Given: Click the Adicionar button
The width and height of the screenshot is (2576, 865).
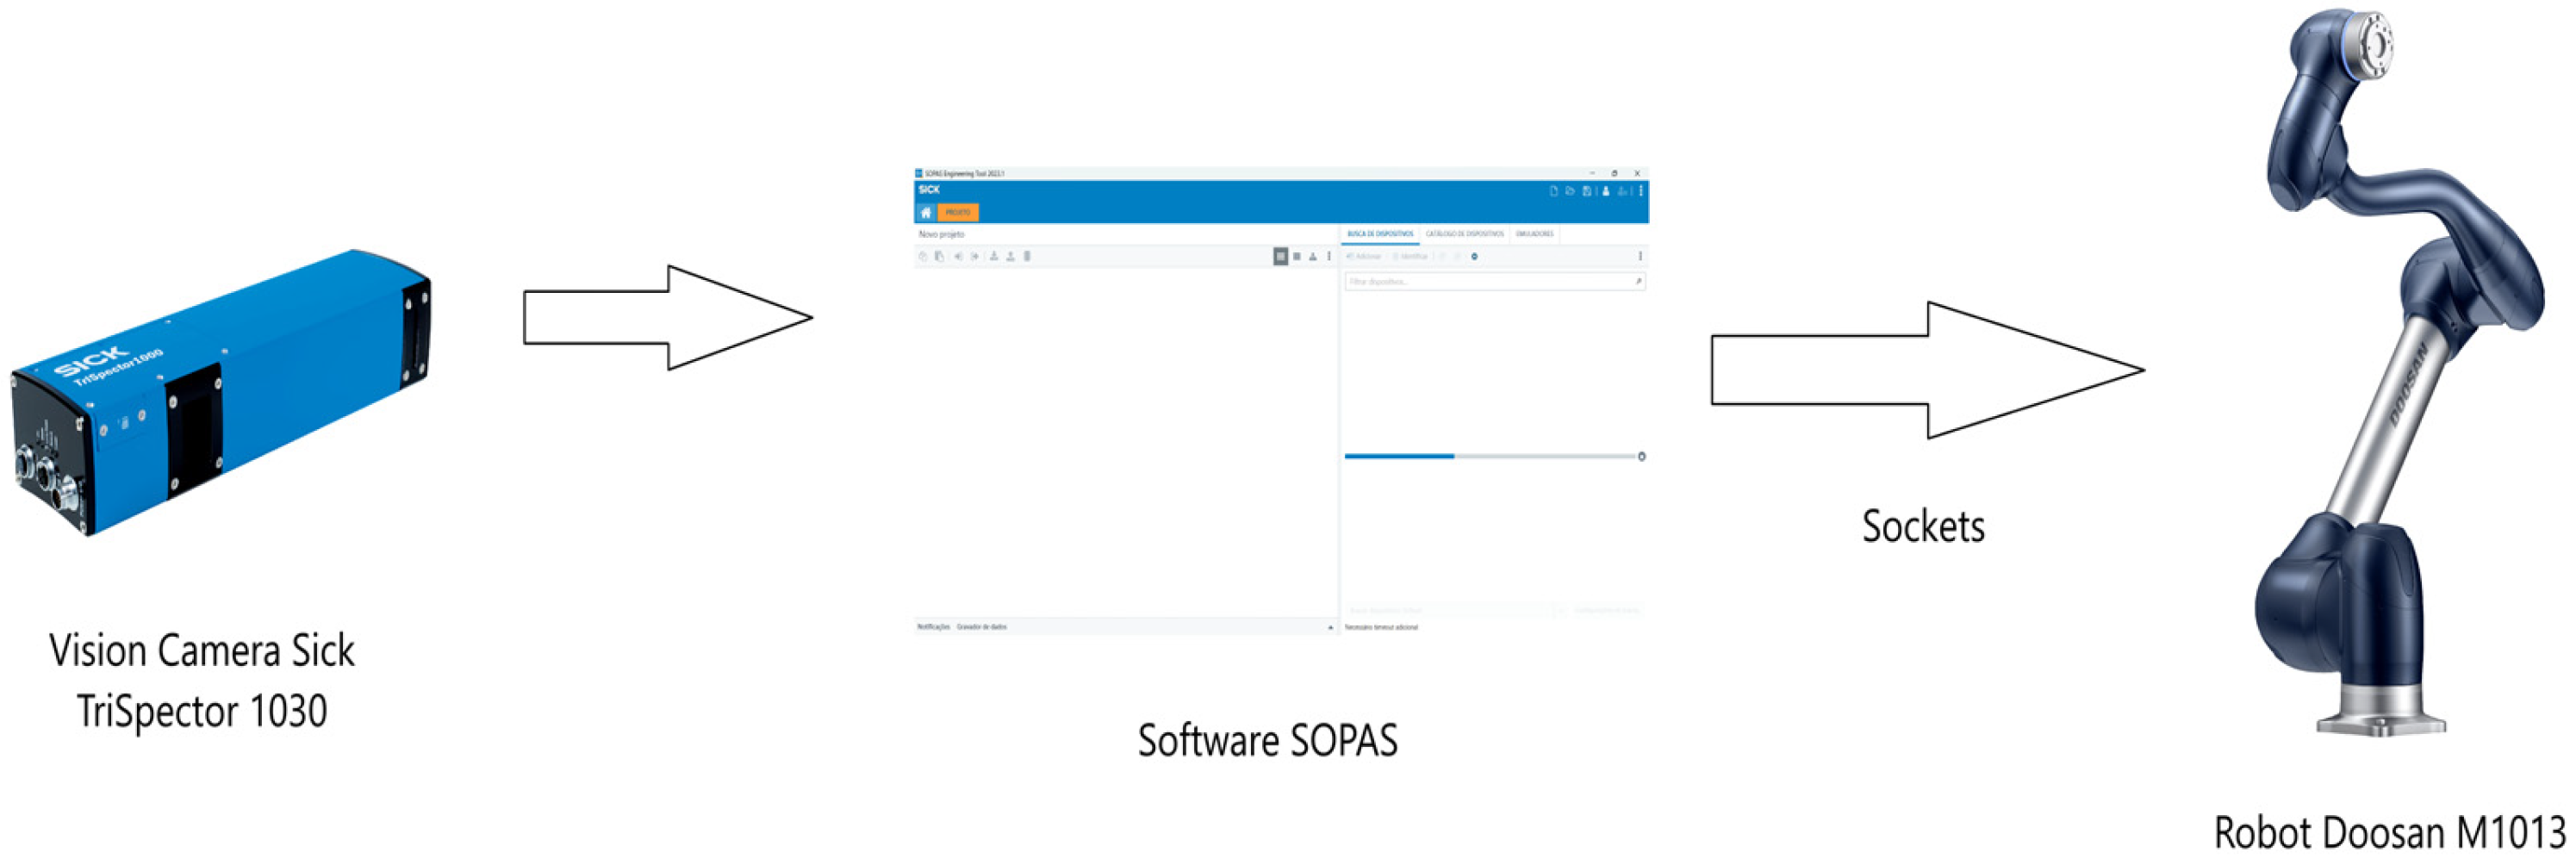Looking at the screenshot, I should click(1364, 257).
